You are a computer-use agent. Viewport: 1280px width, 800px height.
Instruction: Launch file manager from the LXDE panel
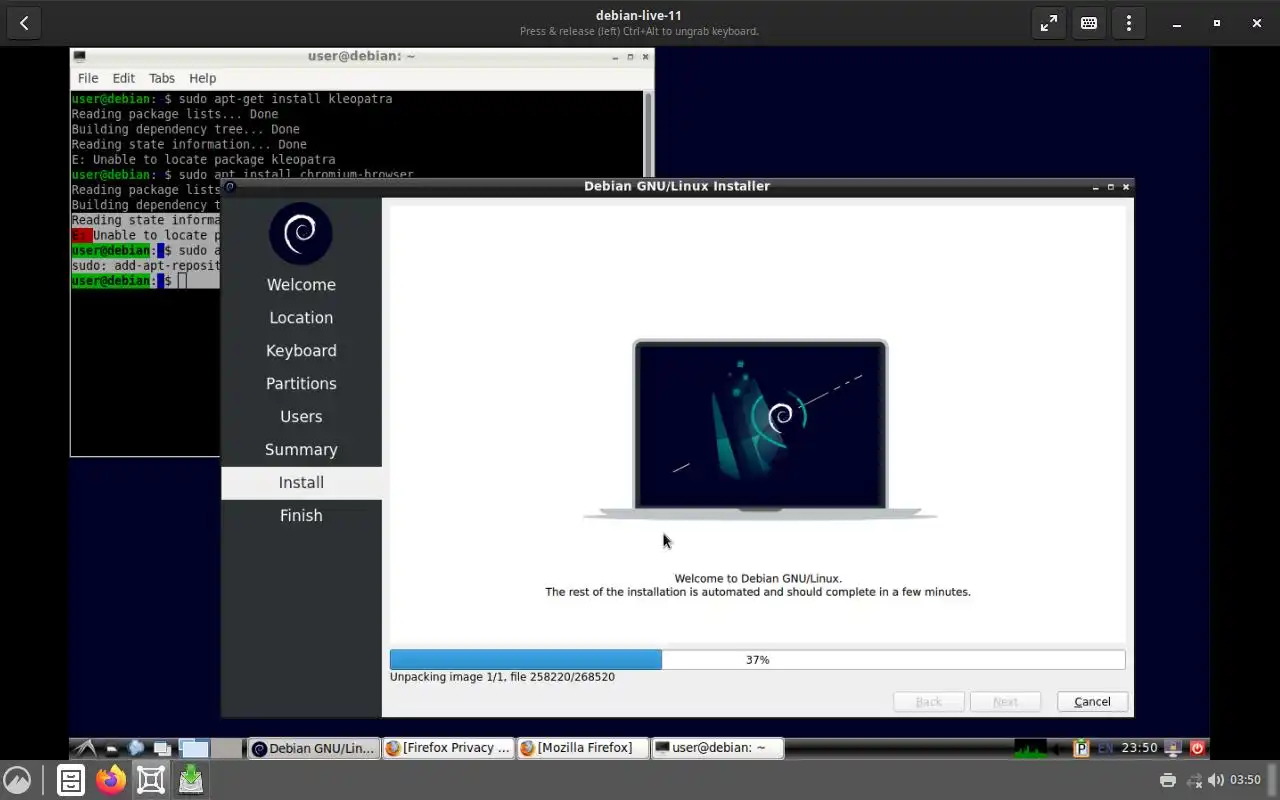click(112, 748)
